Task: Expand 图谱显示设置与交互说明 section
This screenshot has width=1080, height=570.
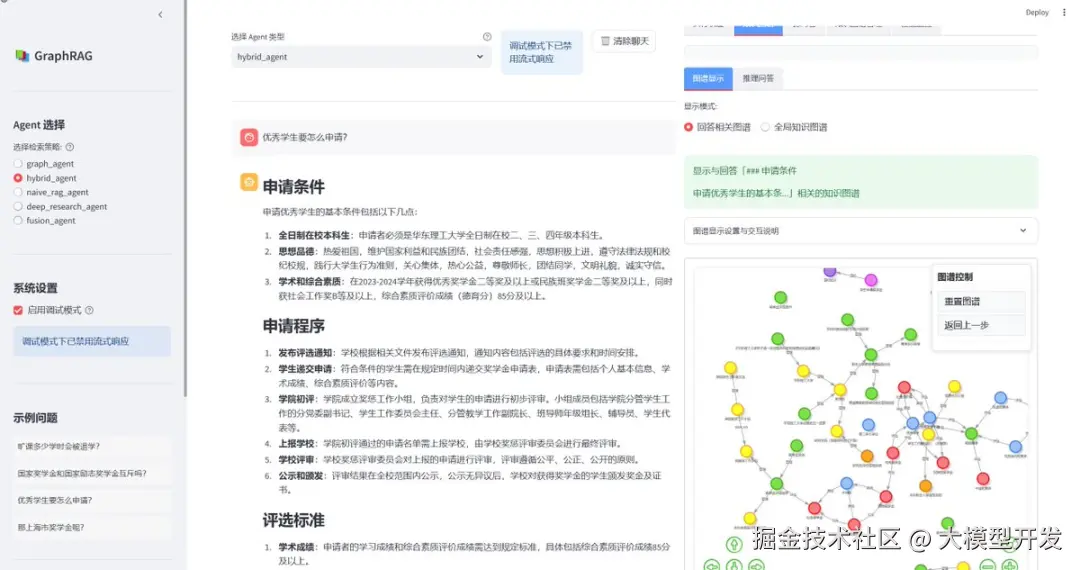Action: (860, 231)
